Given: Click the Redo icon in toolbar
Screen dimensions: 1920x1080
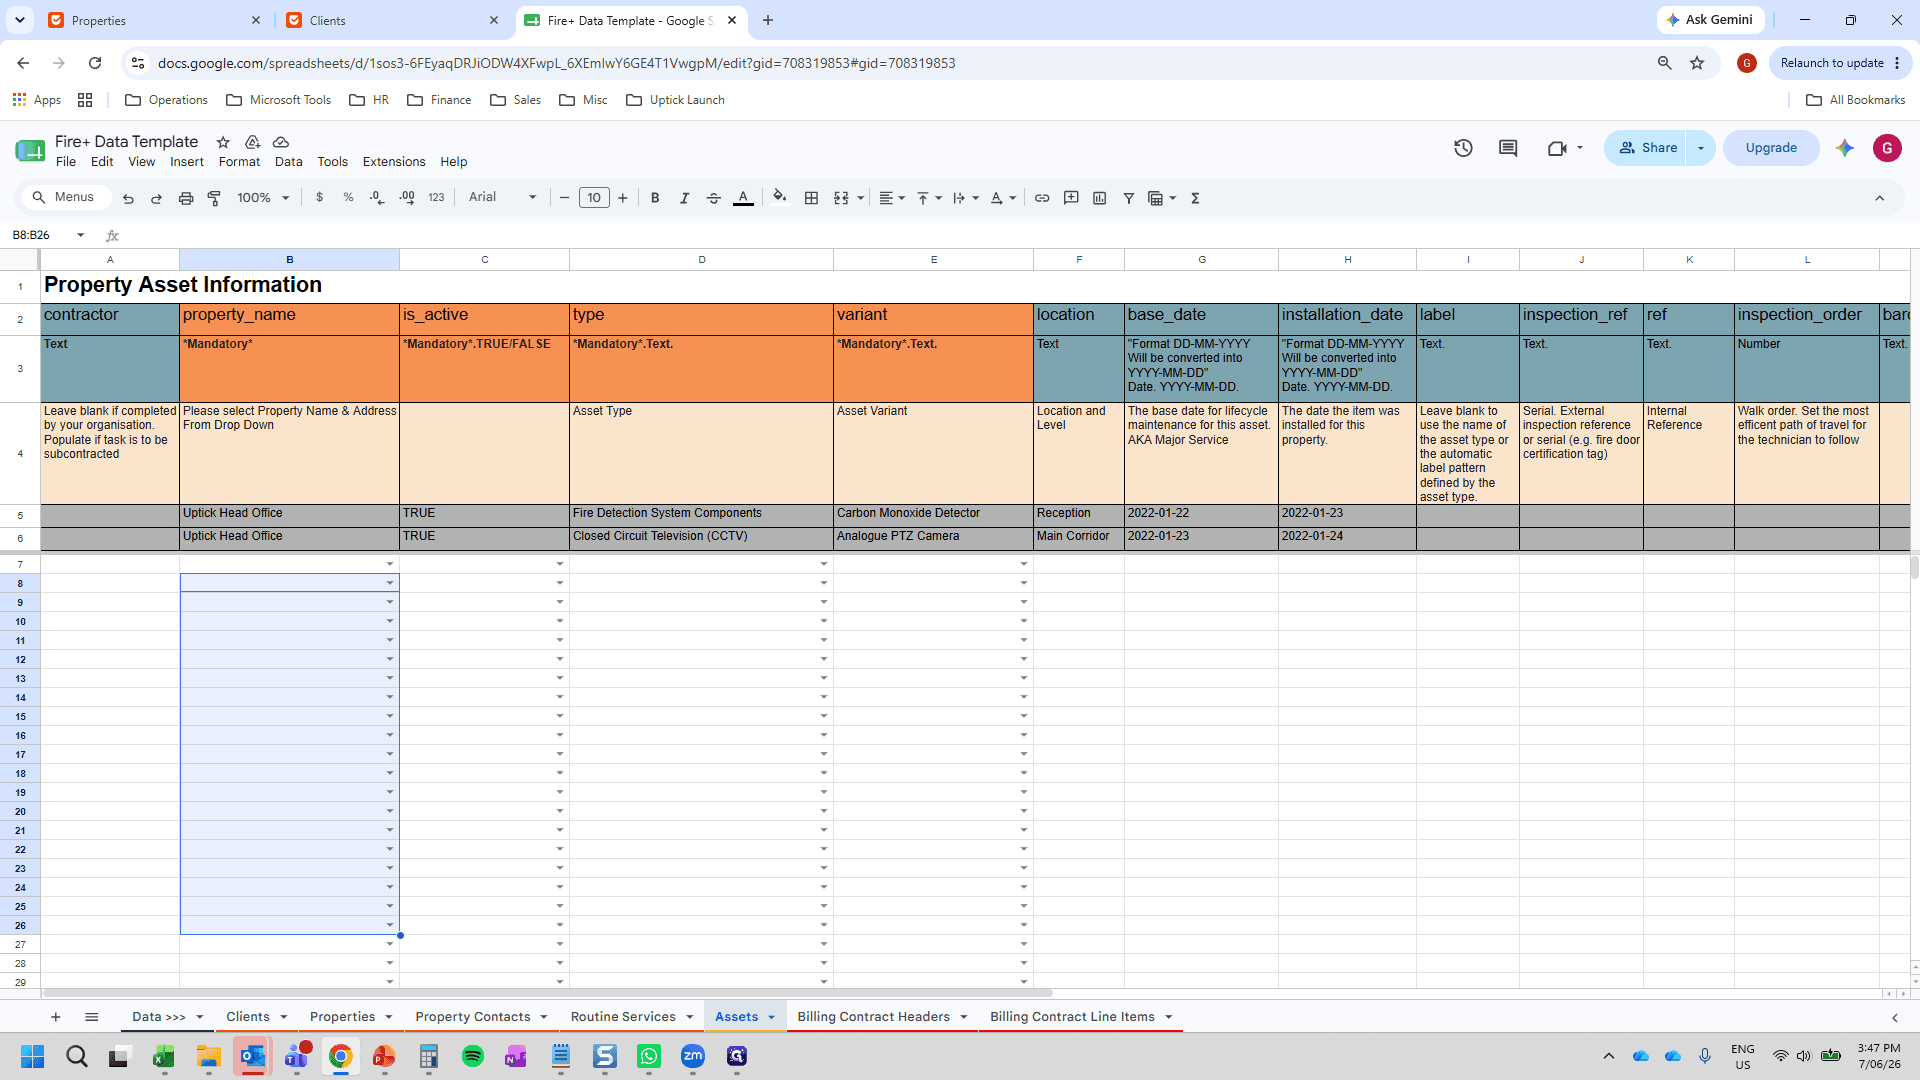Looking at the screenshot, I should pos(156,198).
